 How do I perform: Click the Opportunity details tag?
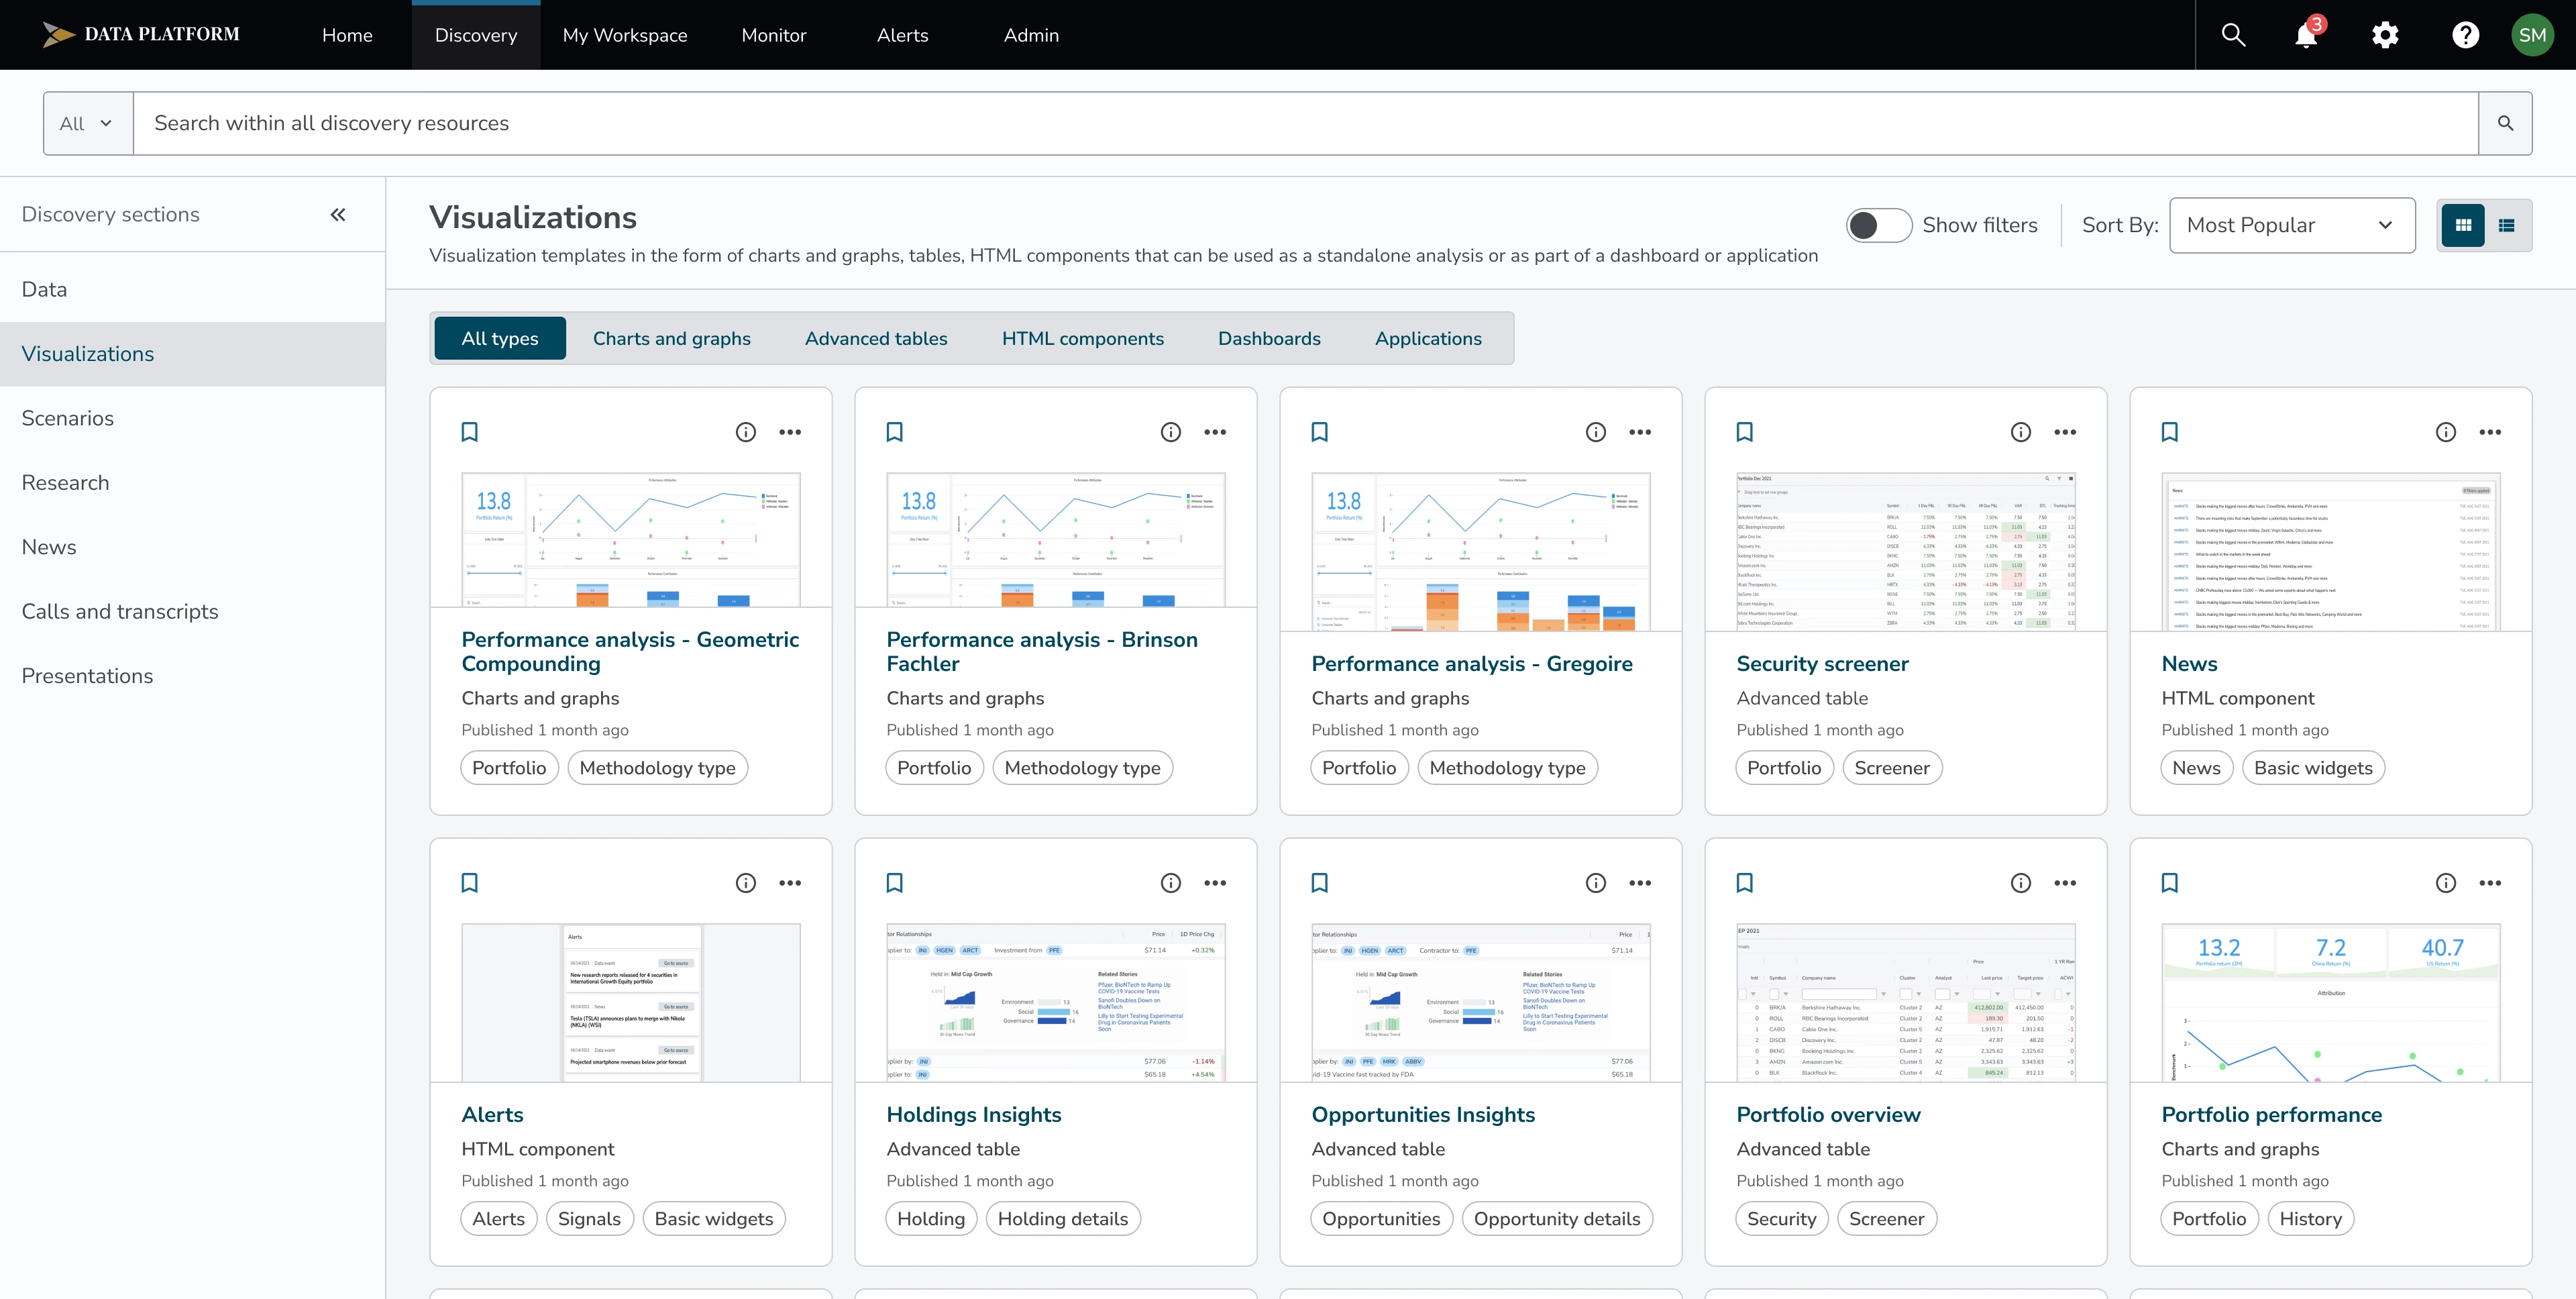tap(1556, 1219)
